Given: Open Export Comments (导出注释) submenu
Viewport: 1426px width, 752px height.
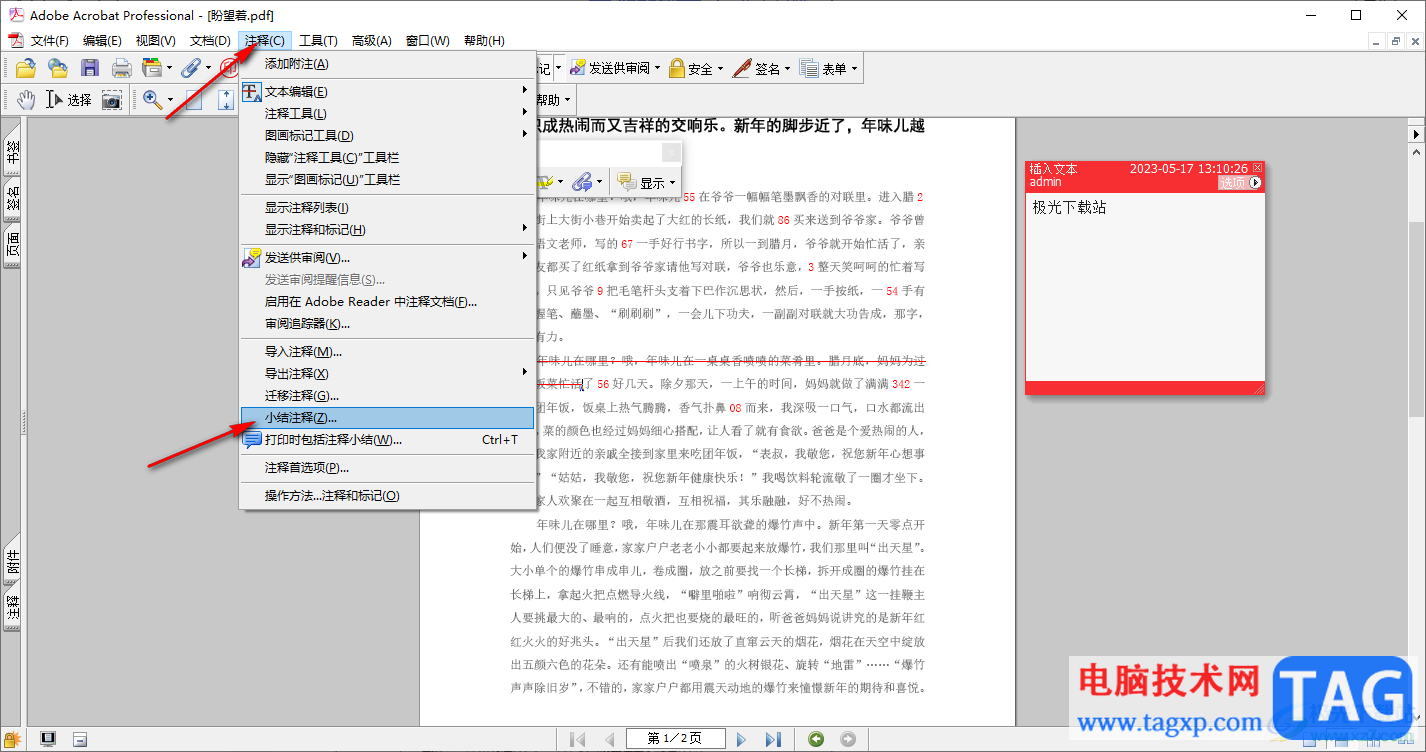Looking at the screenshot, I should pyautogui.click(x=387, y=374).
